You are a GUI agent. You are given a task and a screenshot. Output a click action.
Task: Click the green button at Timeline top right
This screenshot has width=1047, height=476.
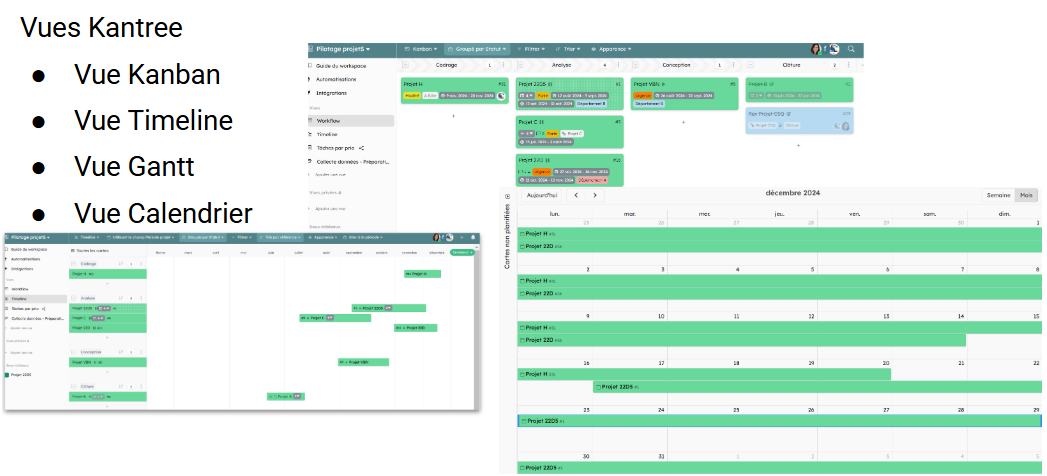pos(462,252)
